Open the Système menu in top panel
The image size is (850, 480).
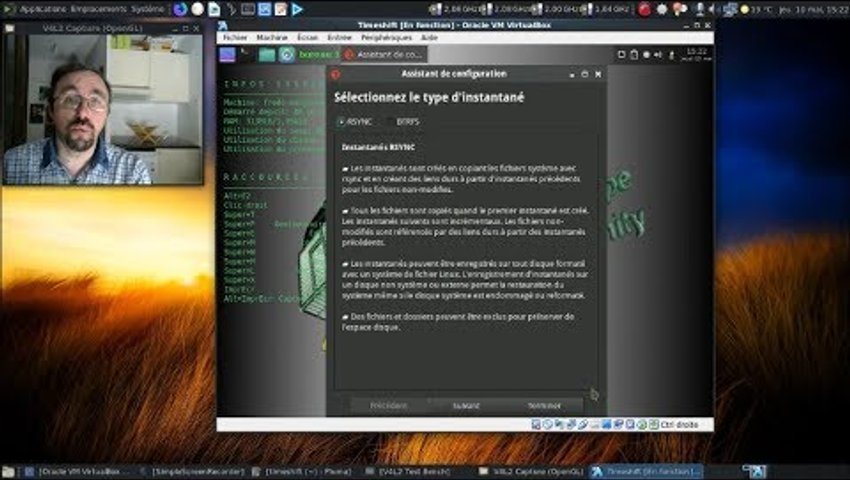tap(147, 9)
